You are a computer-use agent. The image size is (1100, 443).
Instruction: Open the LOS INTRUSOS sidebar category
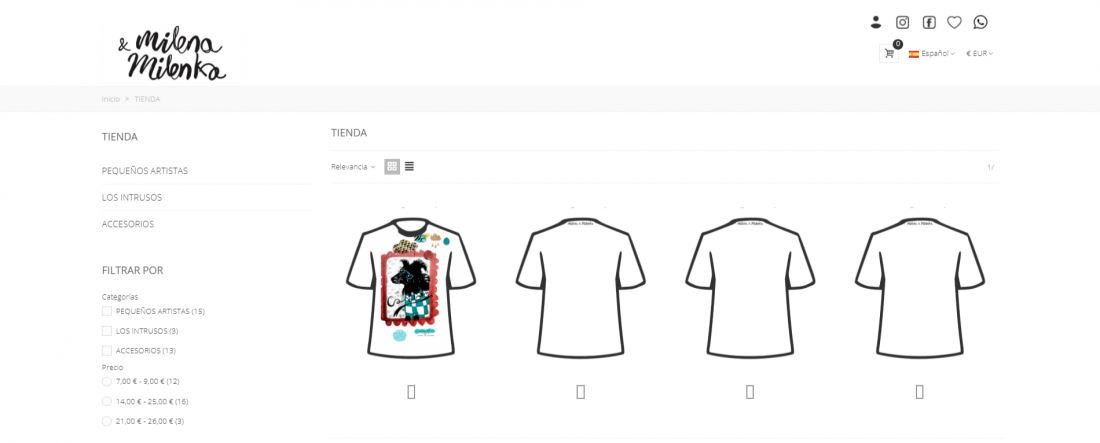click(132, 197)
